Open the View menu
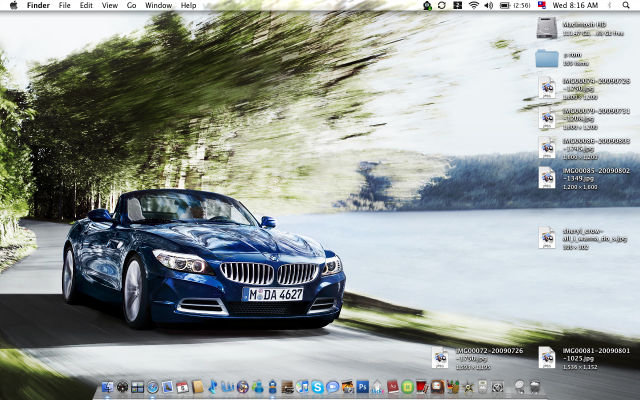Image resolution: width=640 pixels, height=400 pixels. coord(109,5)
